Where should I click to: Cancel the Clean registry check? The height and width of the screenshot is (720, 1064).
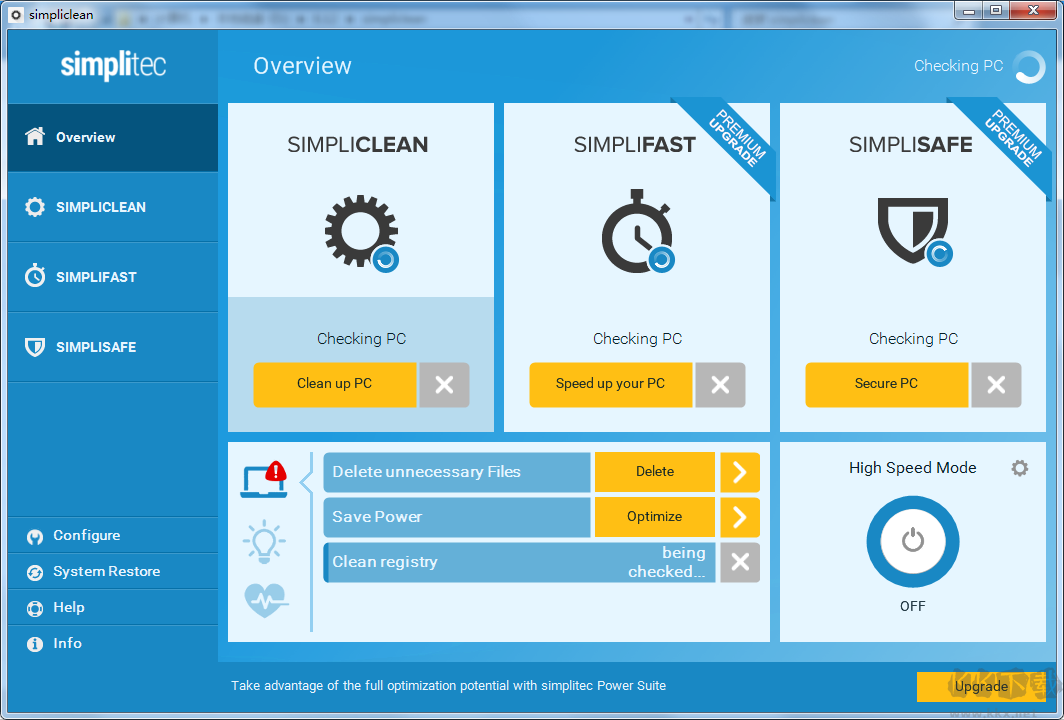point(739,562)
